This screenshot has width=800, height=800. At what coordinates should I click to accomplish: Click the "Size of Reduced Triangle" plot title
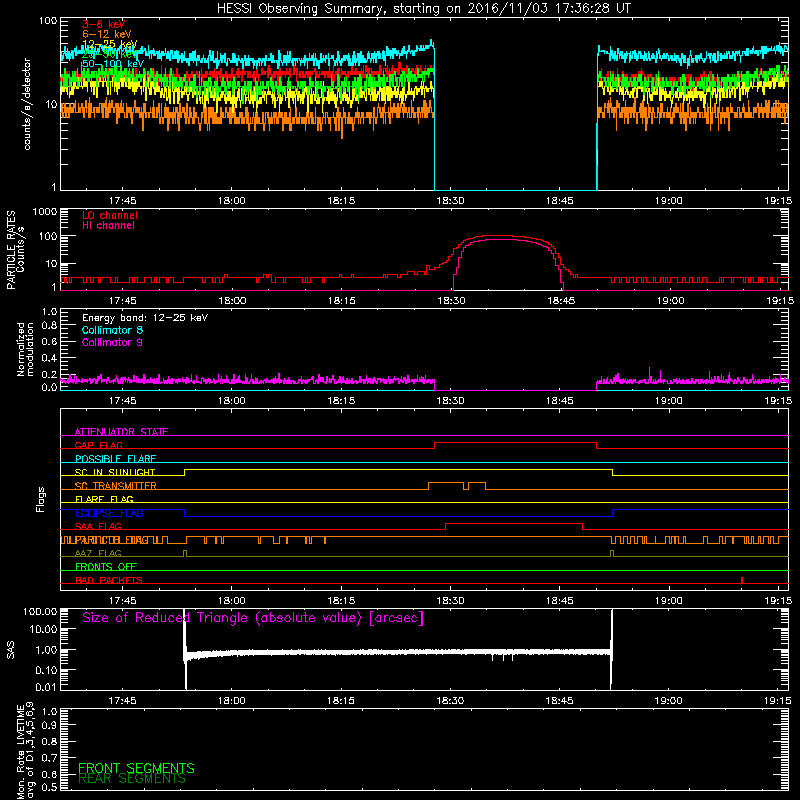(x=253, y=618)
